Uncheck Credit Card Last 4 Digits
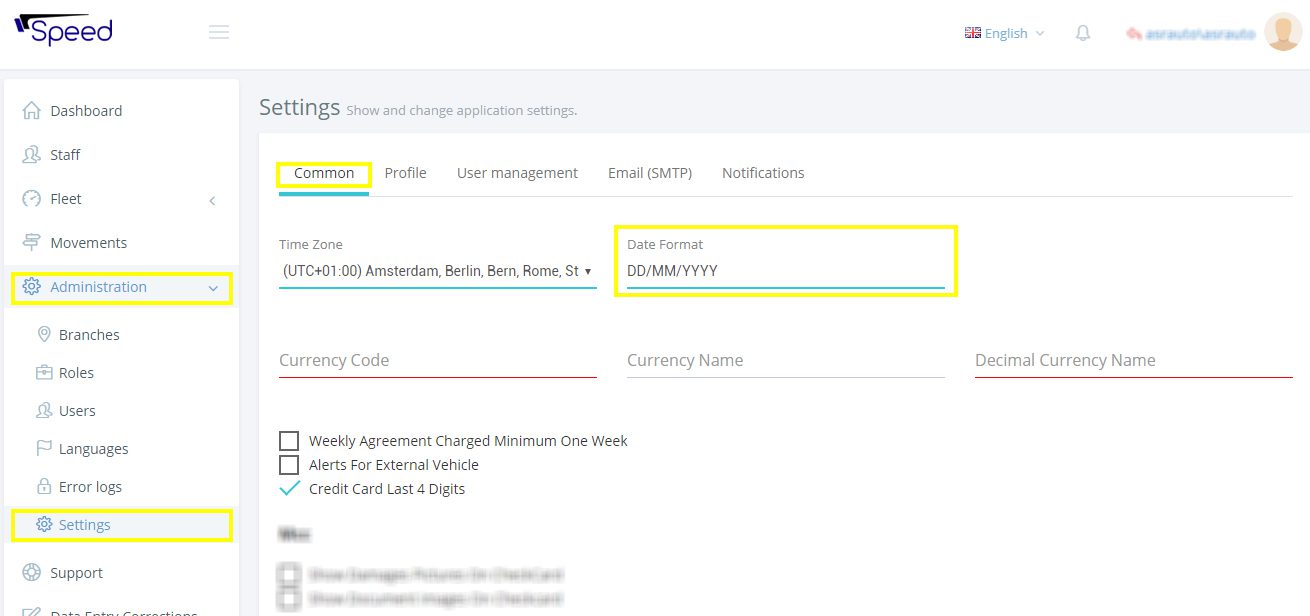The width and height of the screenshot is (1310, 616). coord(289,489)
